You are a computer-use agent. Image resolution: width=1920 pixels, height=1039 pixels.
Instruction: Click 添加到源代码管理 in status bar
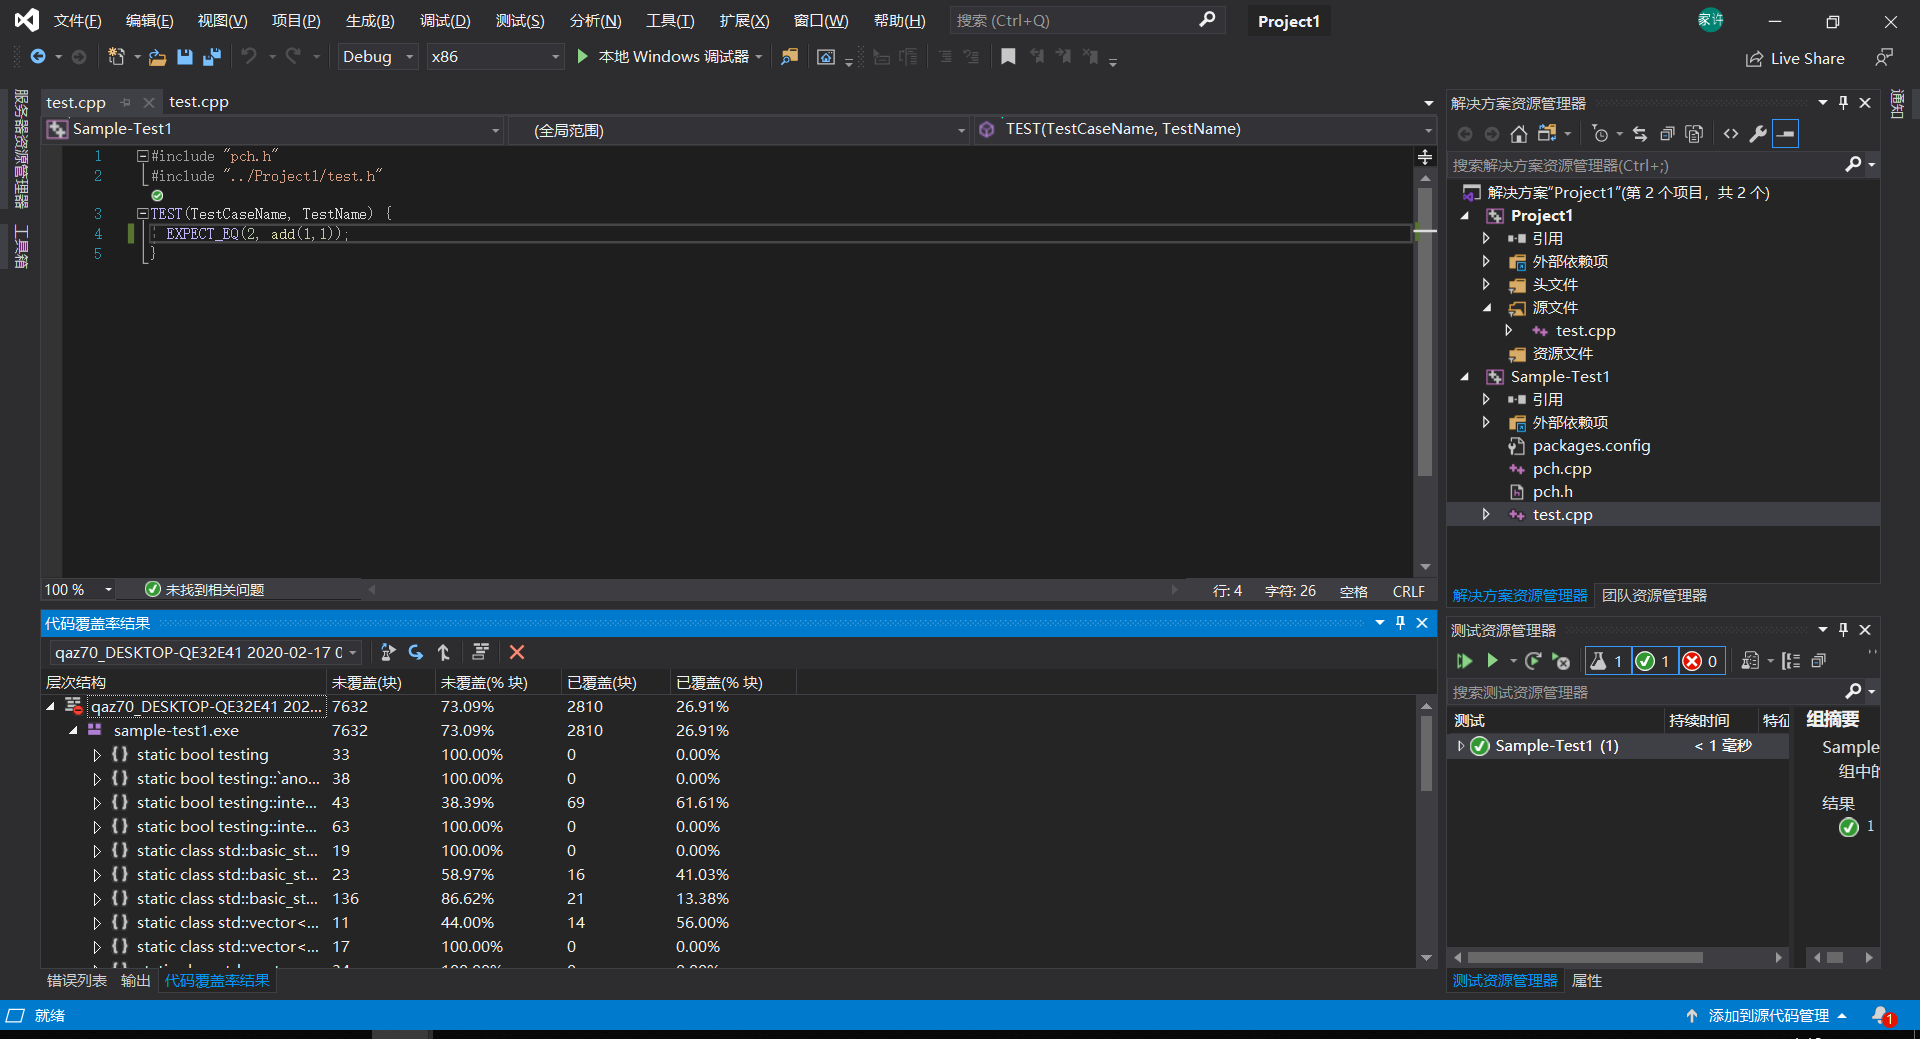[x=1767, y=1016]
